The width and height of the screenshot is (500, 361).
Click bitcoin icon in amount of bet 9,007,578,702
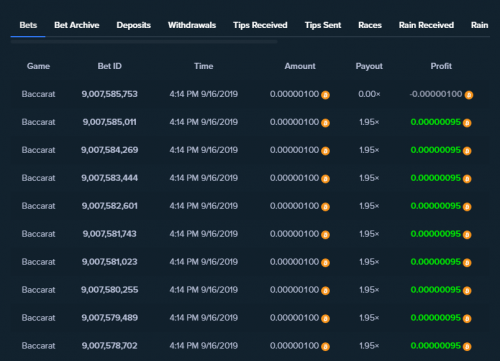pos(325,347)
